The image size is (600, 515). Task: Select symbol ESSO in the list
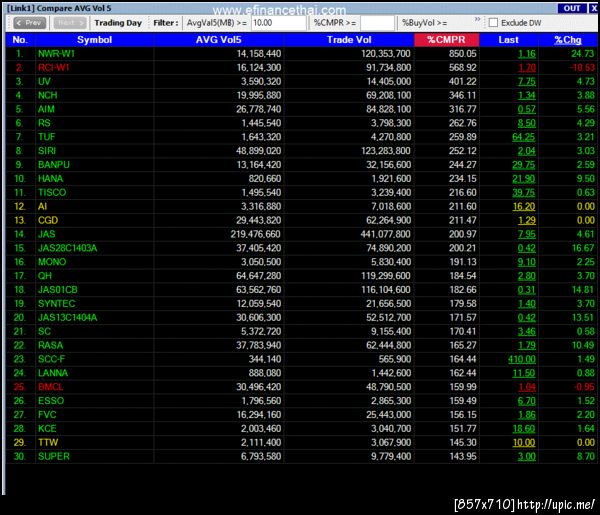(51, 401)
